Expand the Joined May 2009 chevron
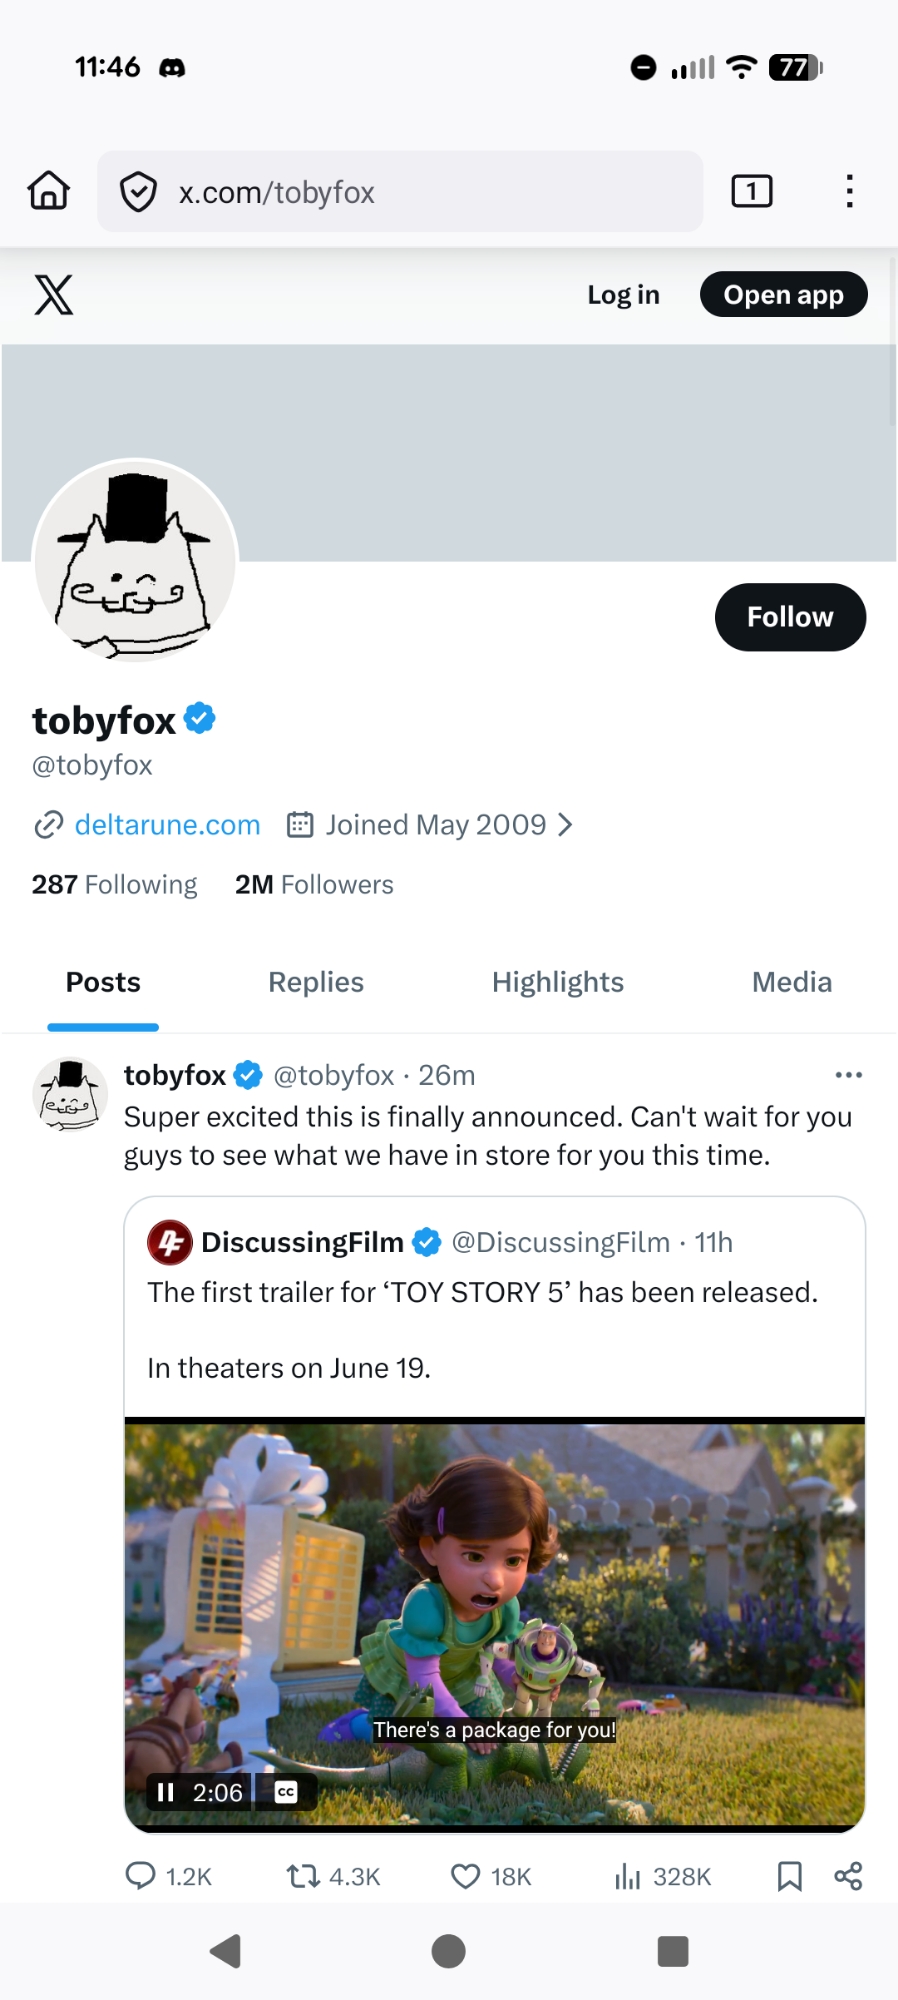 point(566,825)
